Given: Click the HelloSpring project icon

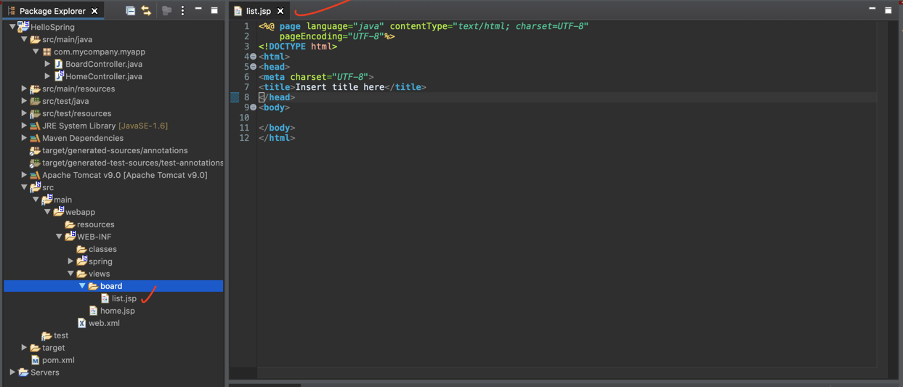Looking at the screenshot, I should (23, 26).
